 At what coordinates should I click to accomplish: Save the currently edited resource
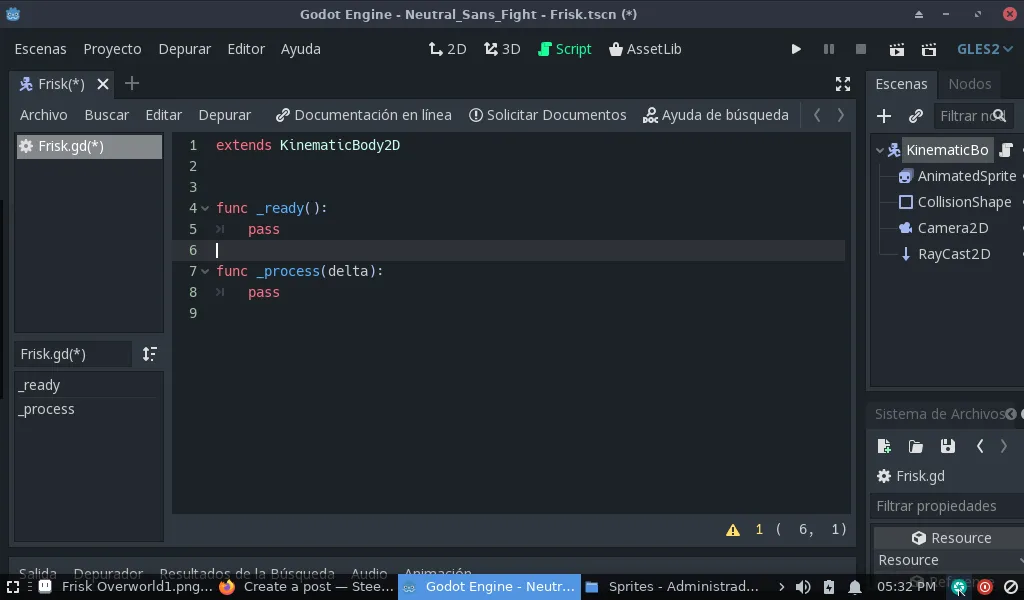pos(948,446)
